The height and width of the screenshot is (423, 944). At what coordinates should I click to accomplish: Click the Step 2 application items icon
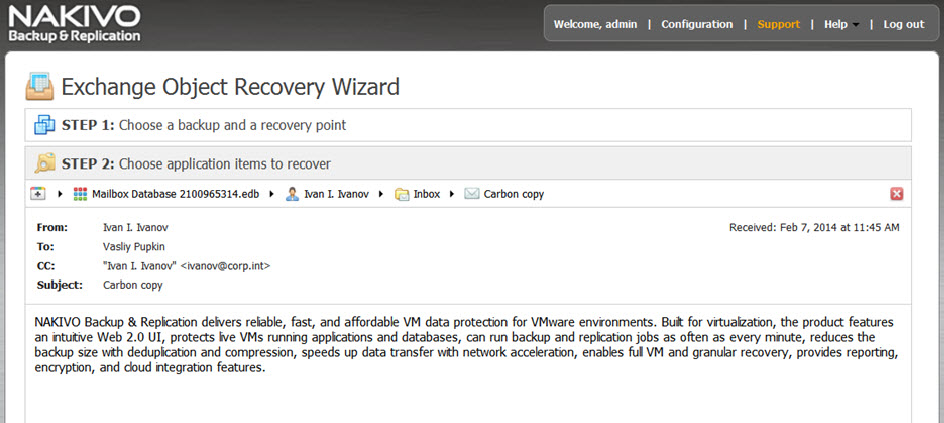pos(45,164)
